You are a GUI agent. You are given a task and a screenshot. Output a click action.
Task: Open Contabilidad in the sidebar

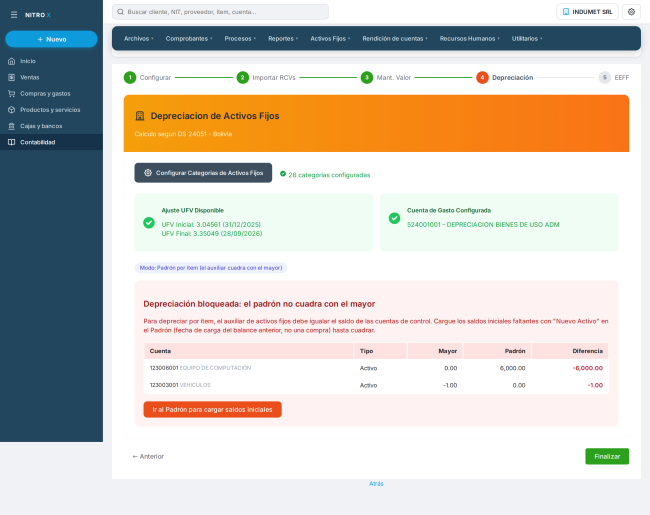click(x=51, y=142)
